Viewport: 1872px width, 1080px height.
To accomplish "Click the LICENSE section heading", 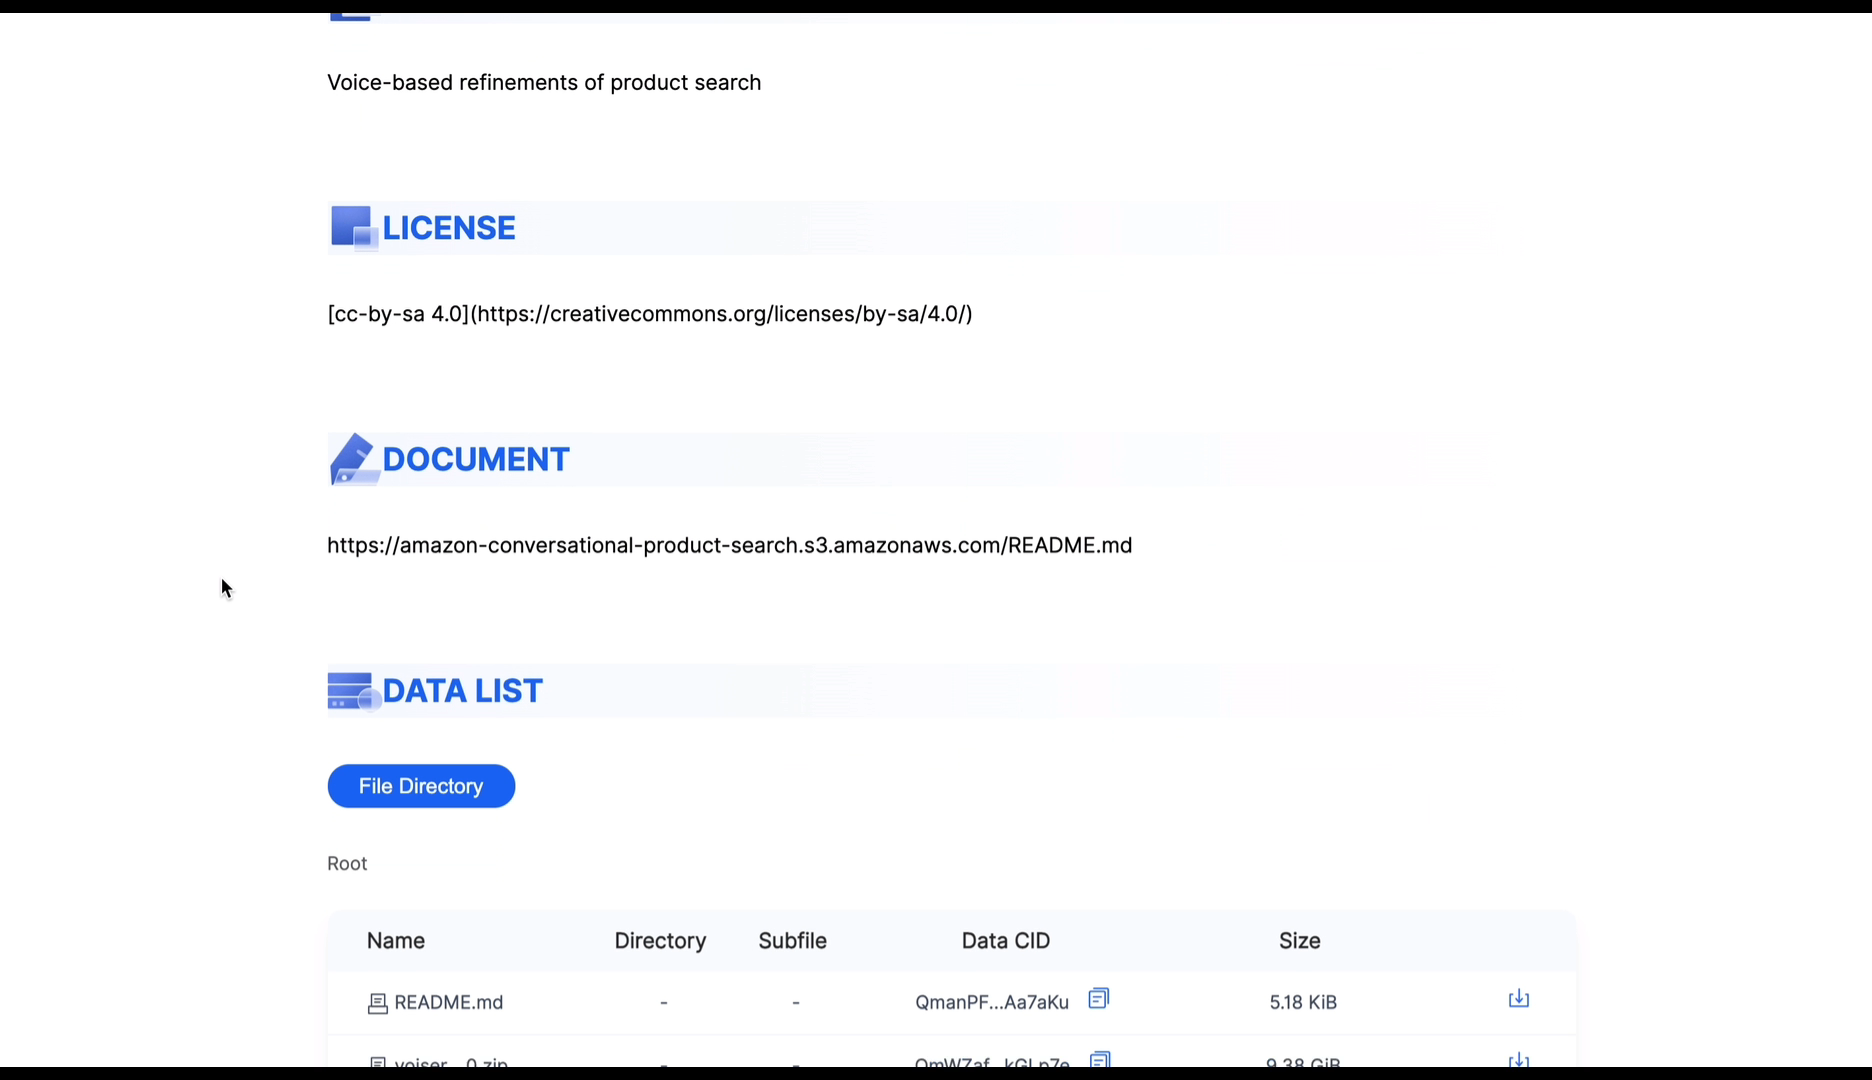I will tap(449, 228).
